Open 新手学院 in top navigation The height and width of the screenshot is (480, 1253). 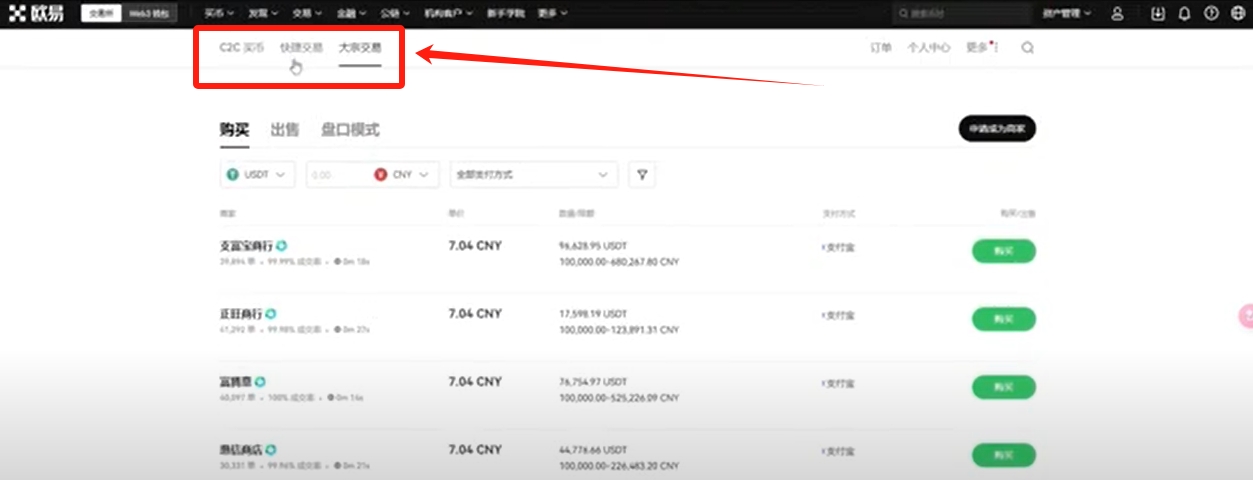click(506, 14)
